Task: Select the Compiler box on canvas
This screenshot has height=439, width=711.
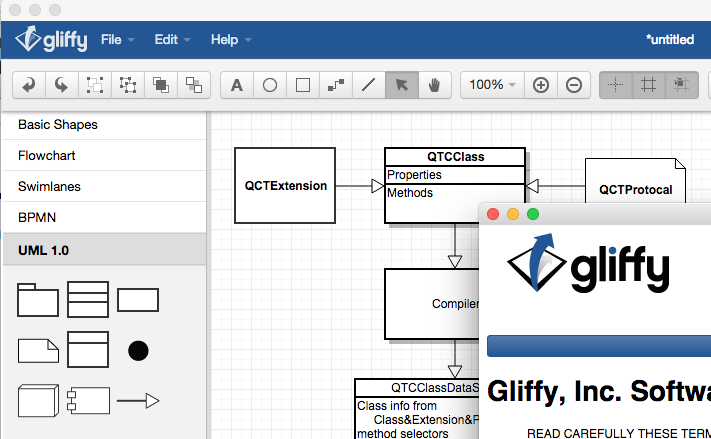Action: point(432,304)
